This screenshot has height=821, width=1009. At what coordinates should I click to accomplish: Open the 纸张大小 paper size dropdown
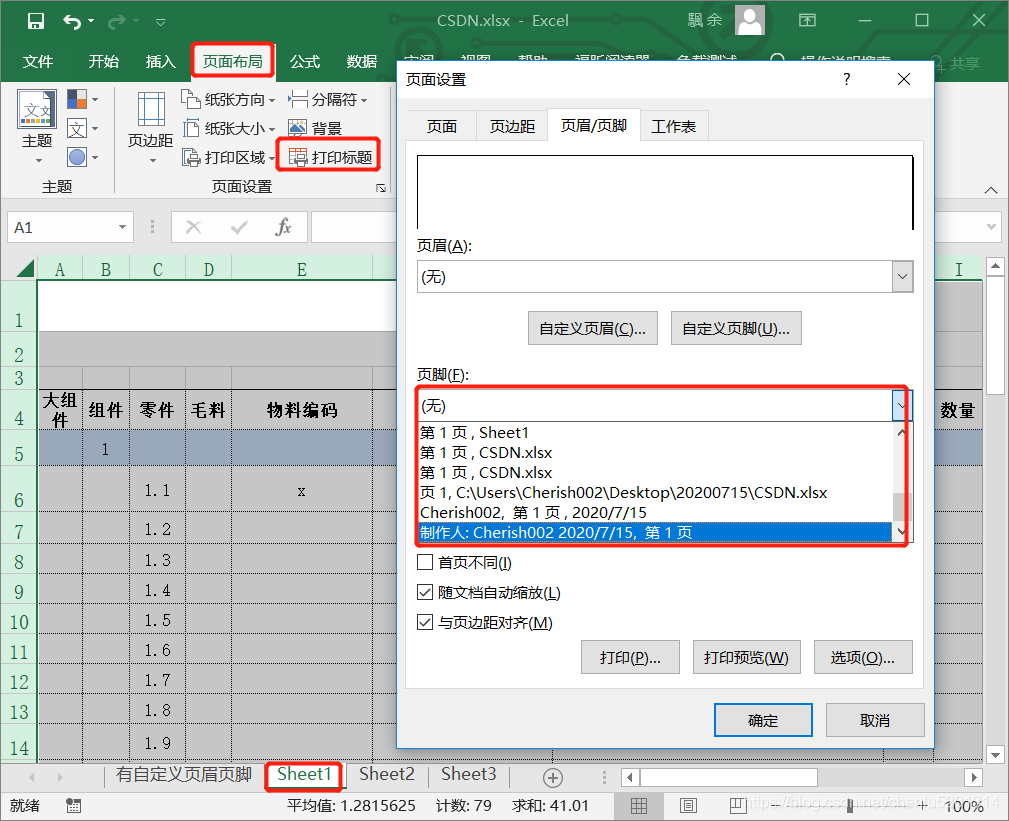(x=229, y=129)
